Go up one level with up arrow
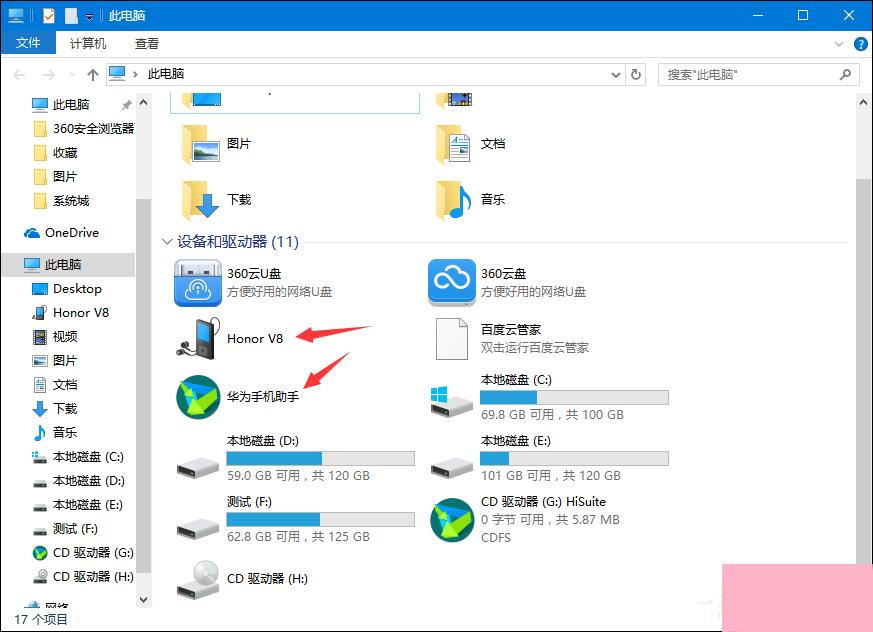This screenshot has width=873, height=632. (x=93, y=75)
